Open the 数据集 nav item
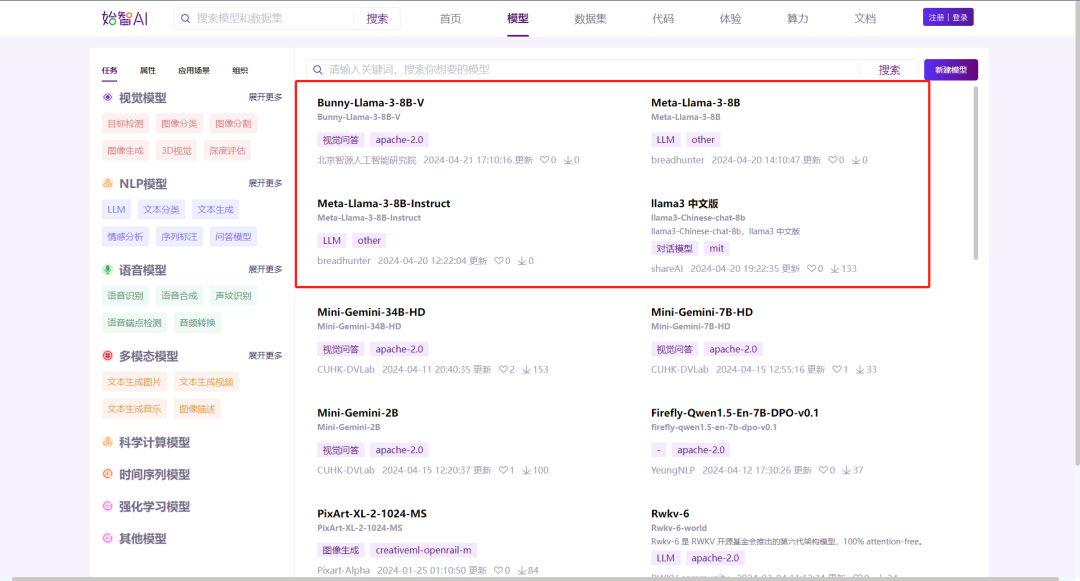The height and width of the screenshot is (581, 1080). pos(590,19)
